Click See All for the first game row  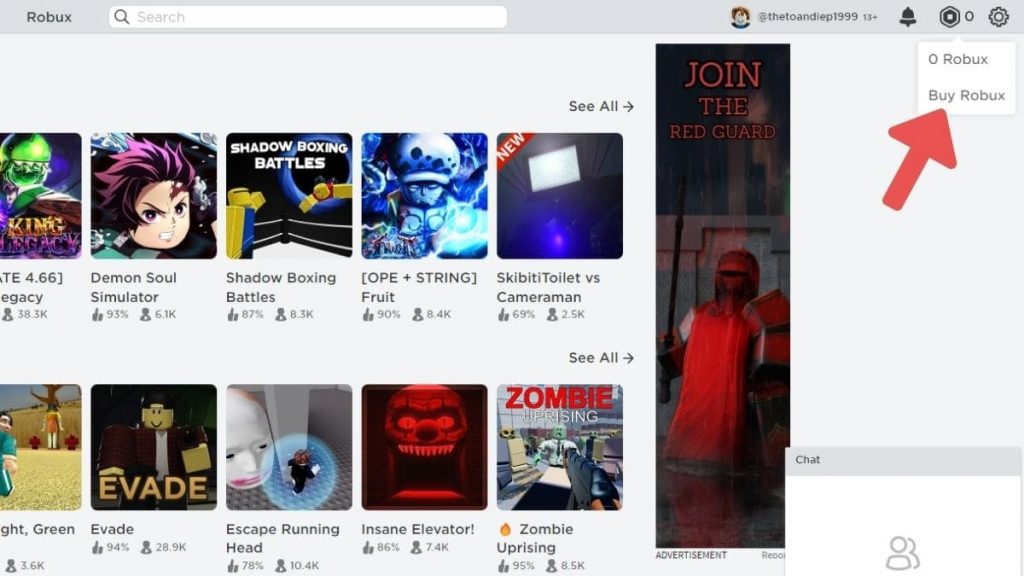[601, 106]
